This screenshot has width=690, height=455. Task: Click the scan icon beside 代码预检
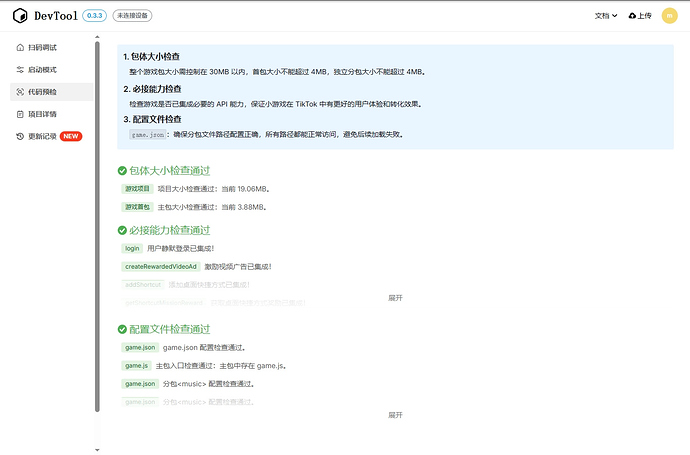[x=20, y=92]
